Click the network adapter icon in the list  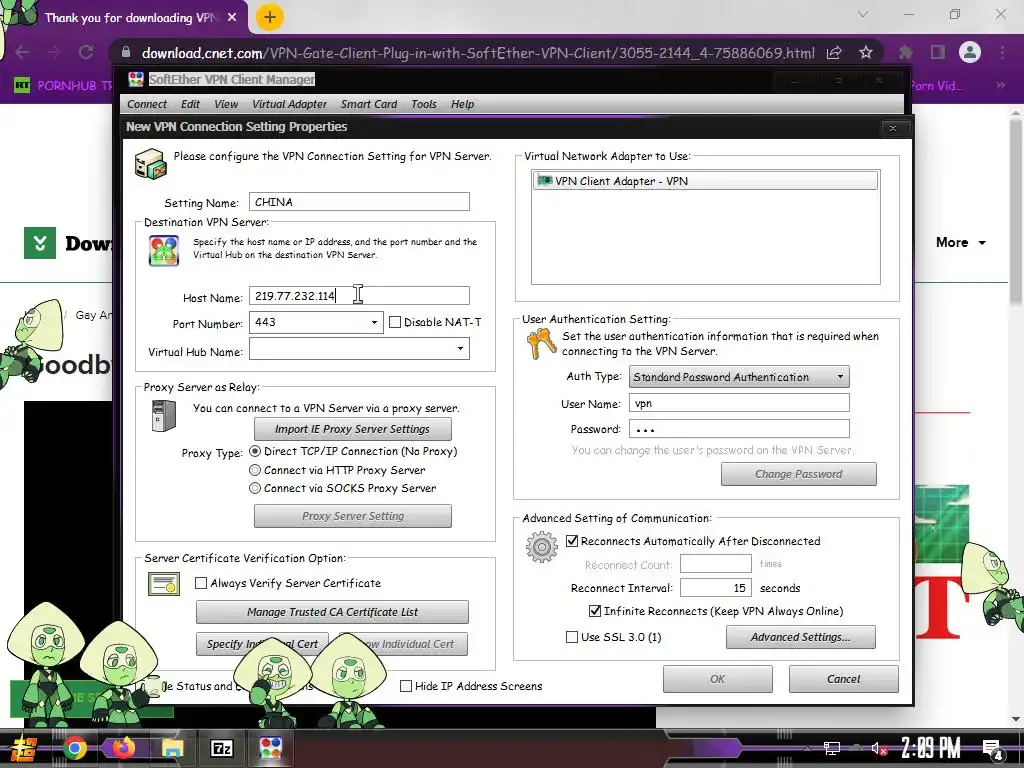[x=544, y=180]
